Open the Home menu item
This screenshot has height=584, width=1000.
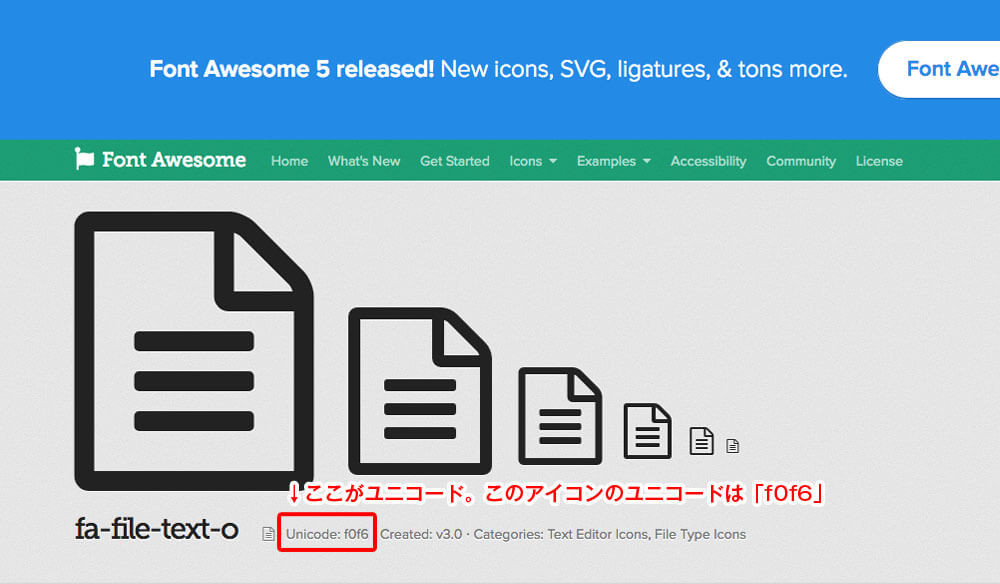coord(290,161)
